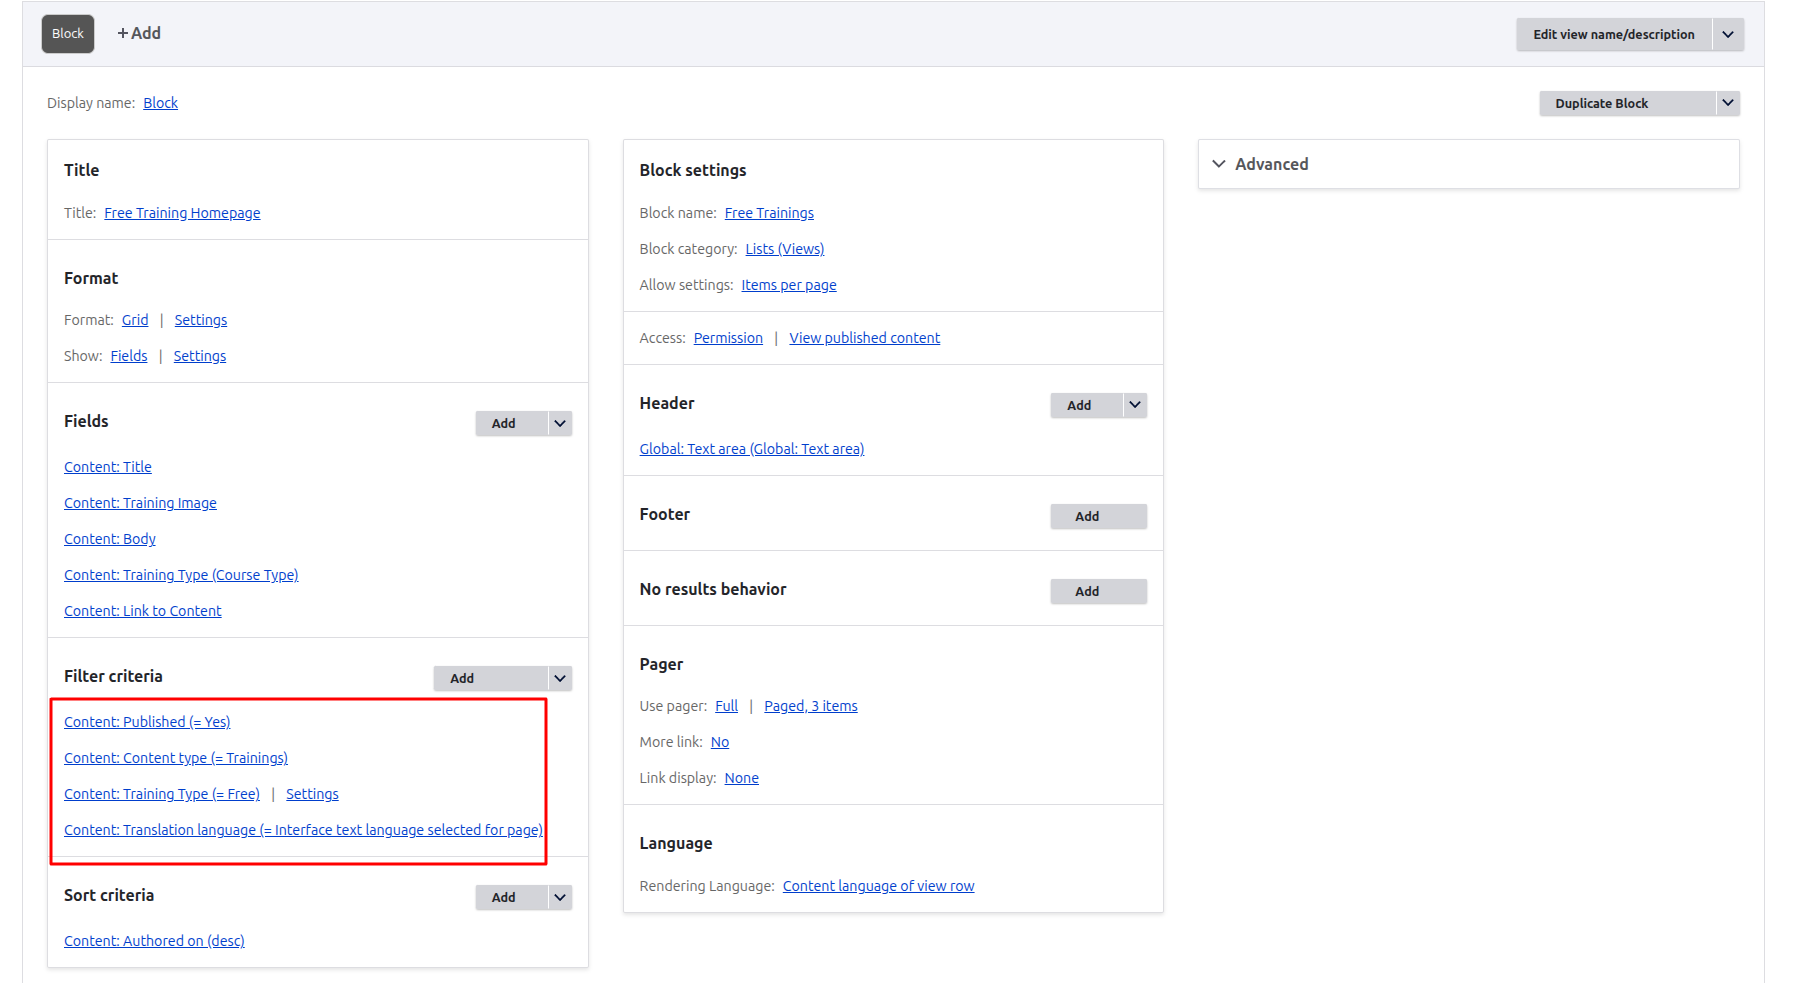1793x983 pixels.
Task: Select the Block display tab
Action: [x=68, y=34]
